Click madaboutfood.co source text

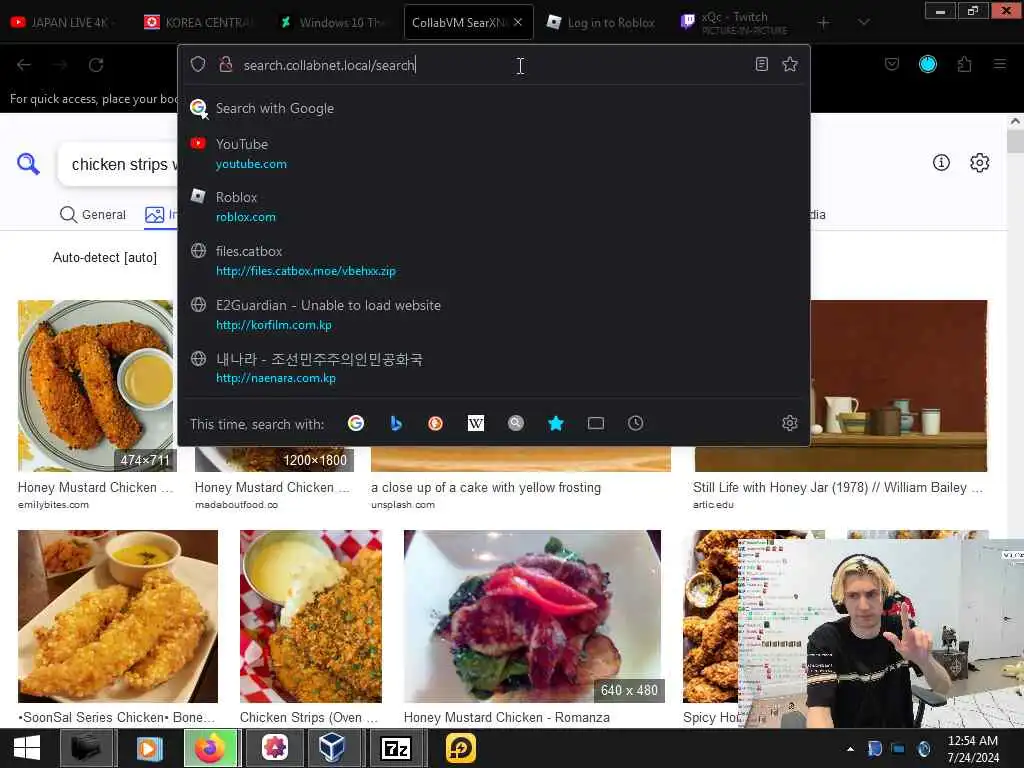pos(236,504)
